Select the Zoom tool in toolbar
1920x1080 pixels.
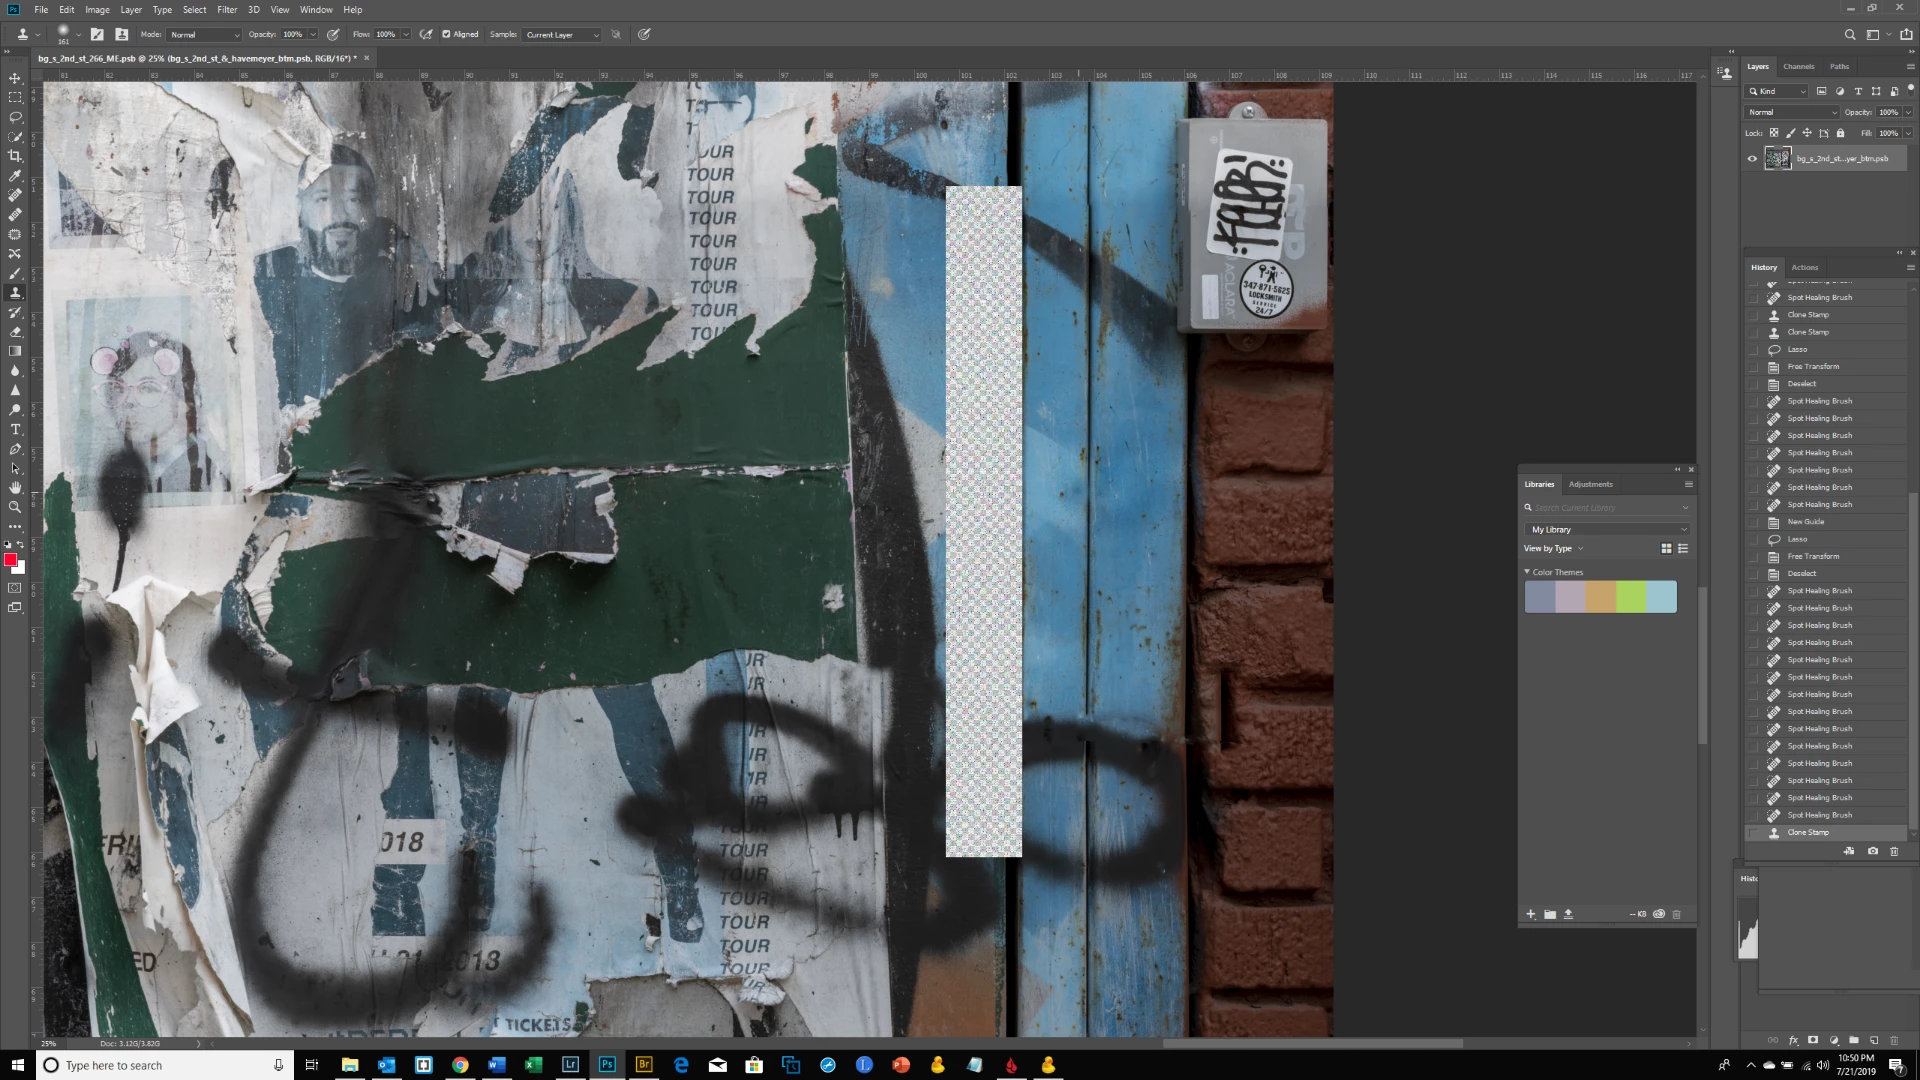tap(15, 507)
